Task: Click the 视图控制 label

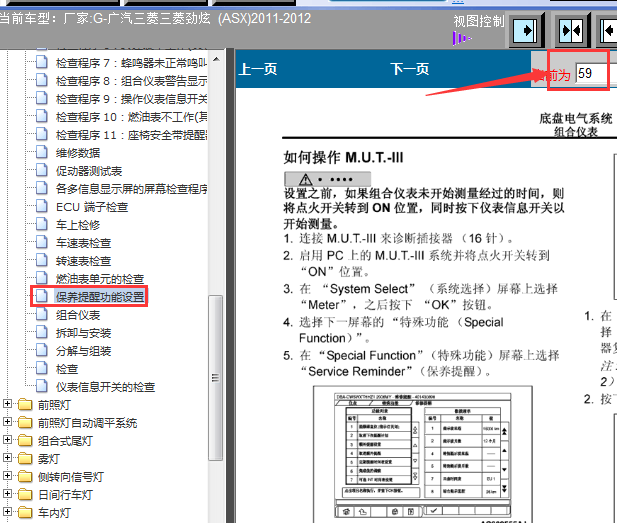Action: [479, 21]
